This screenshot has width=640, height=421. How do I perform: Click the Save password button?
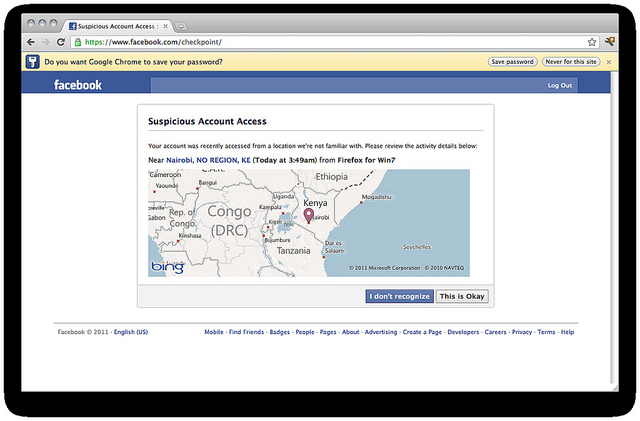[x=512, y=62]
